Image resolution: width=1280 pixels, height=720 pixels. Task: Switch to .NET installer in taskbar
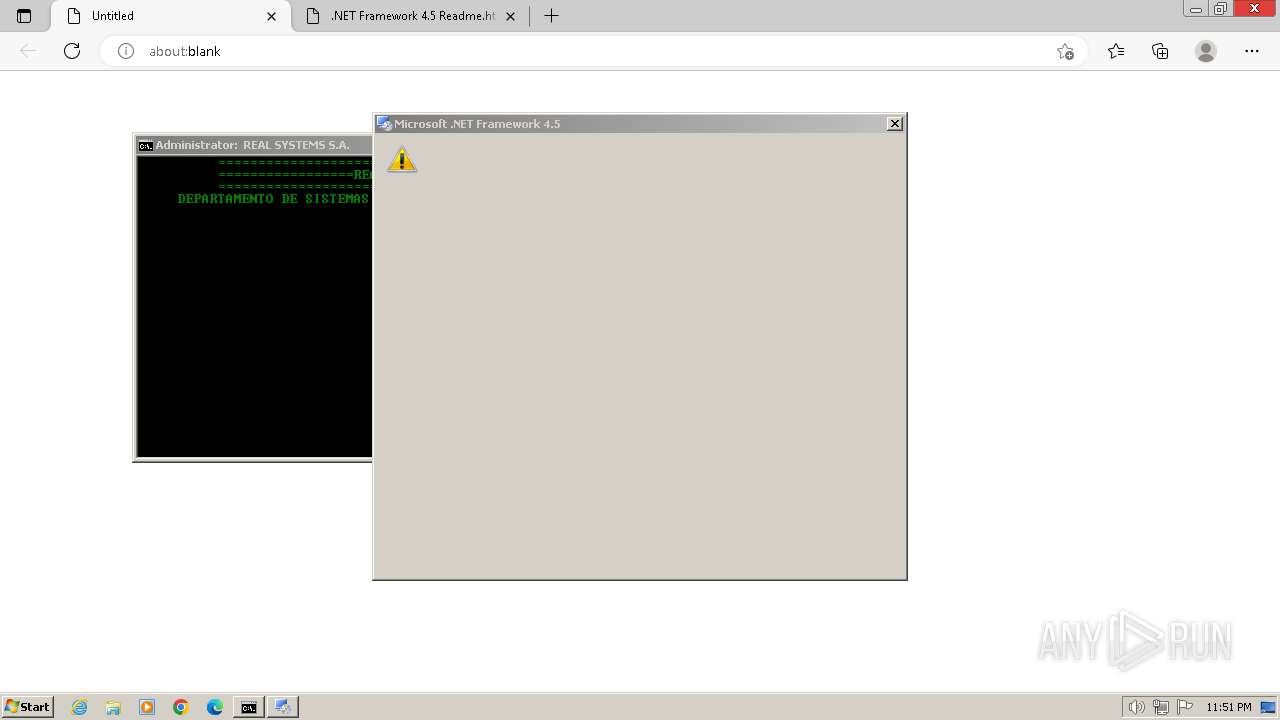(x=283, y=707)
